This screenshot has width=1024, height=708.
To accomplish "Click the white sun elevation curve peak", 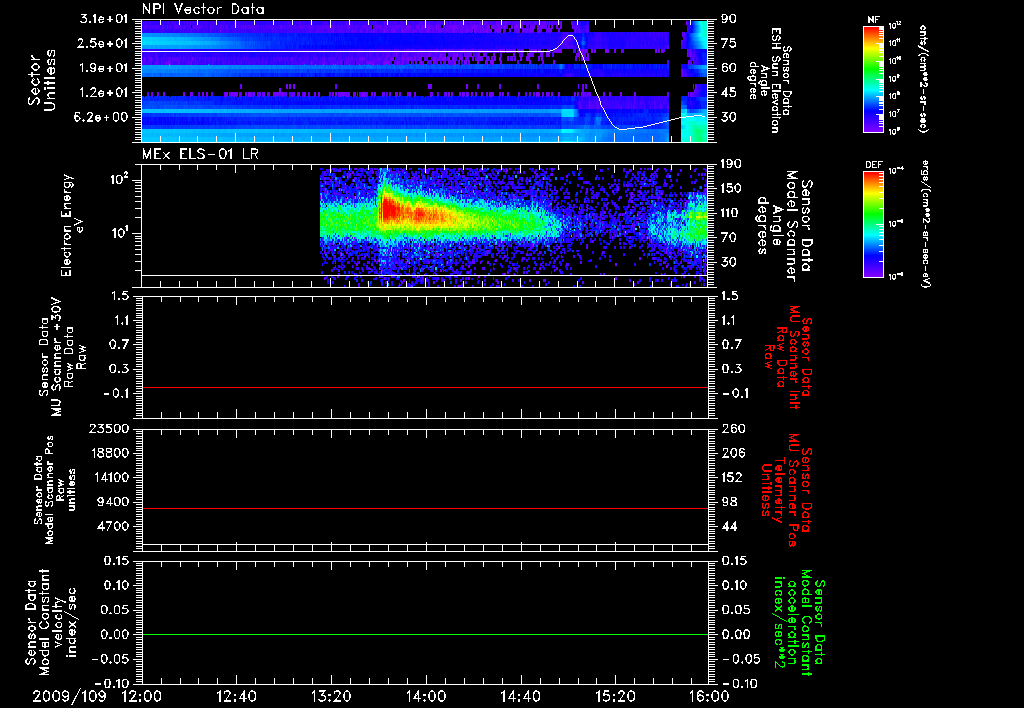I will [x=571, y=35].
